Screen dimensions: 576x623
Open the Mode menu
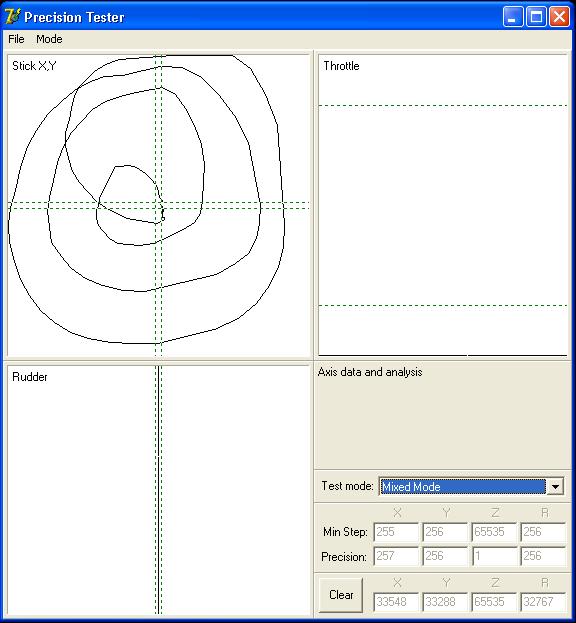tap(49, 39)
